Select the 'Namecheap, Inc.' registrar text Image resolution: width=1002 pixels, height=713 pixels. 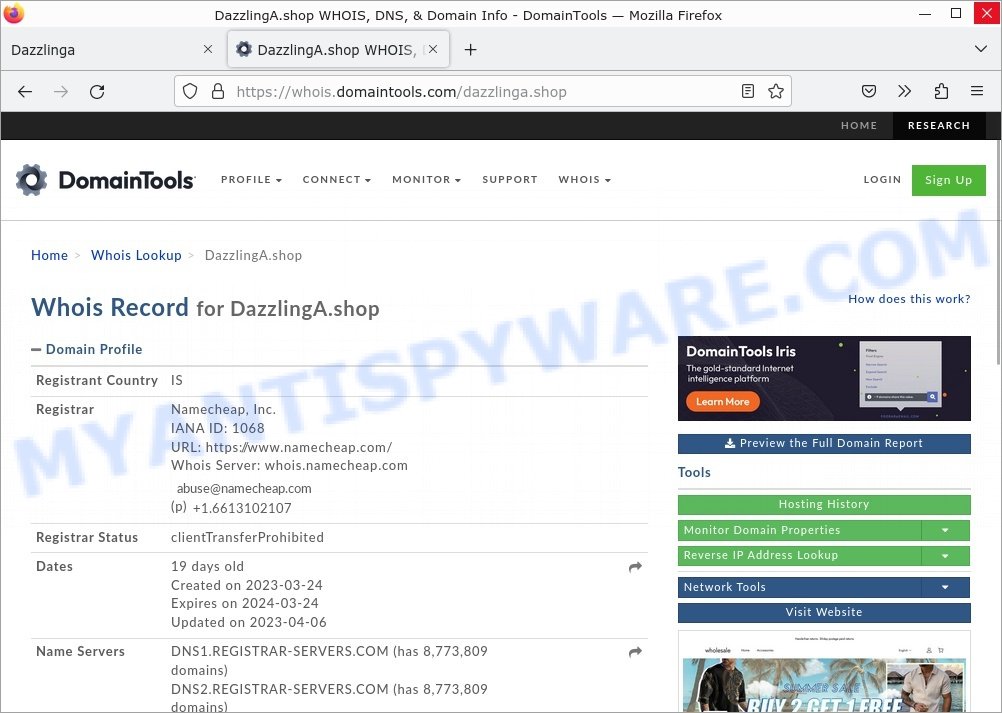click(224, 410)
